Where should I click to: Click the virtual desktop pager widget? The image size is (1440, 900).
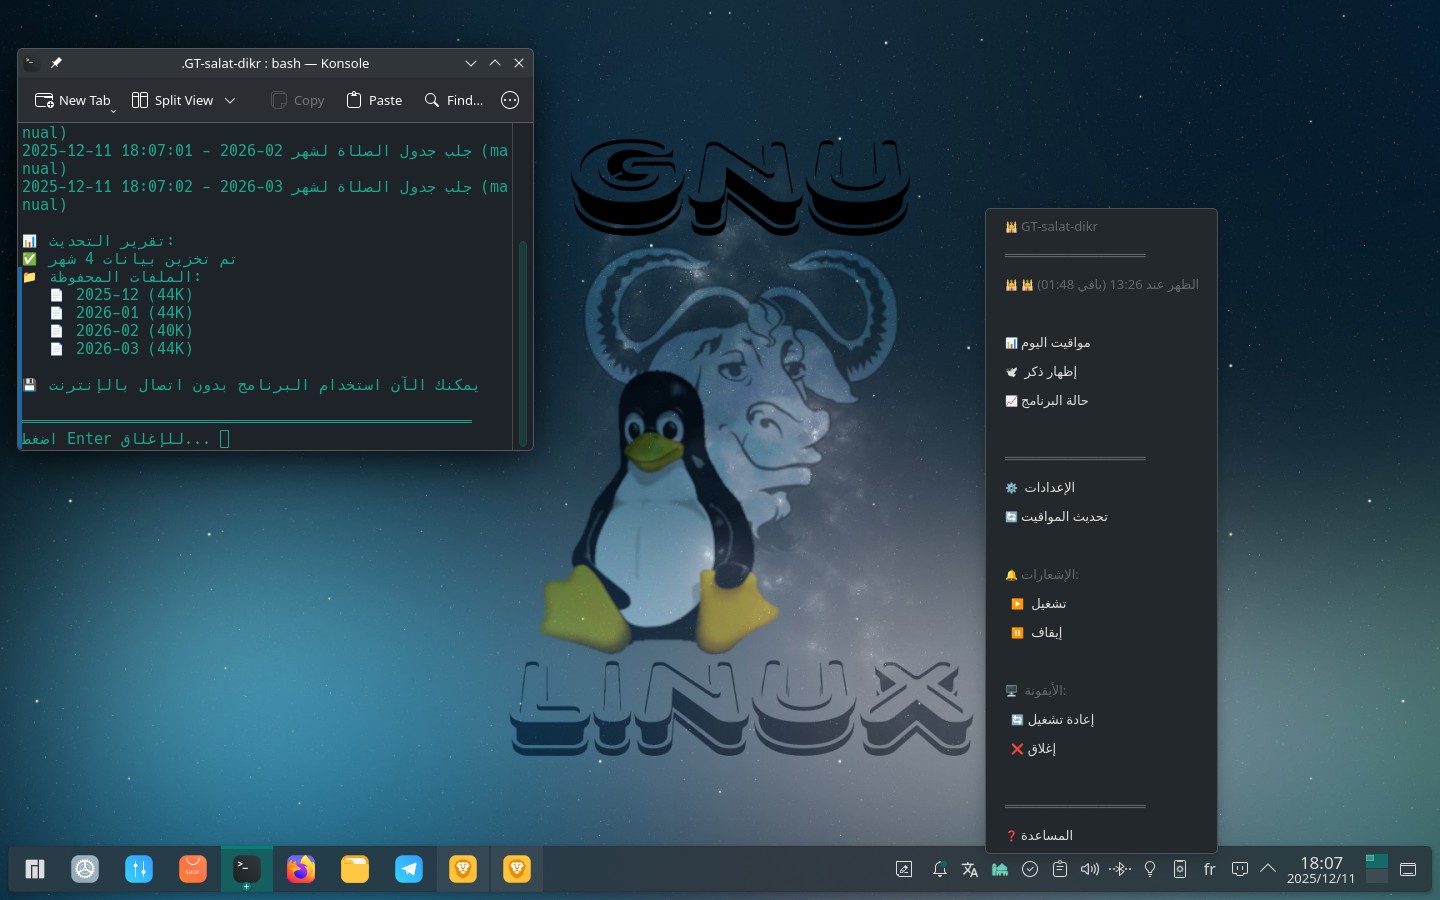(1376, 869)
